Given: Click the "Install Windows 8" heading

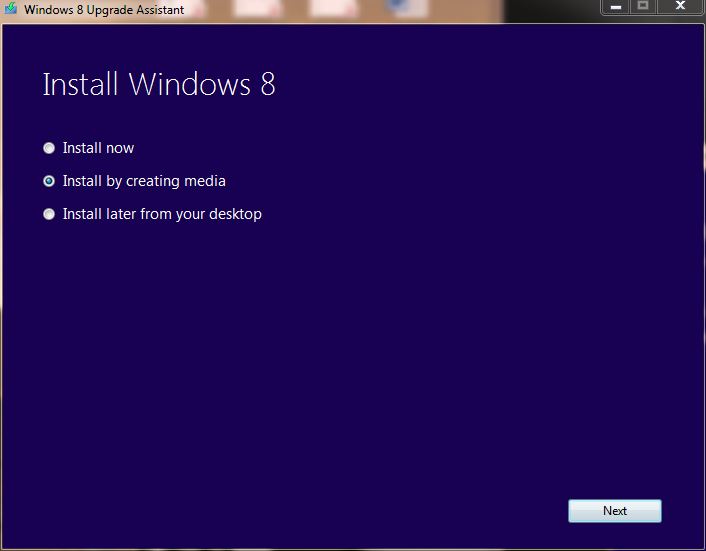Looking at the screenshot, I should [x=158, y=84].
